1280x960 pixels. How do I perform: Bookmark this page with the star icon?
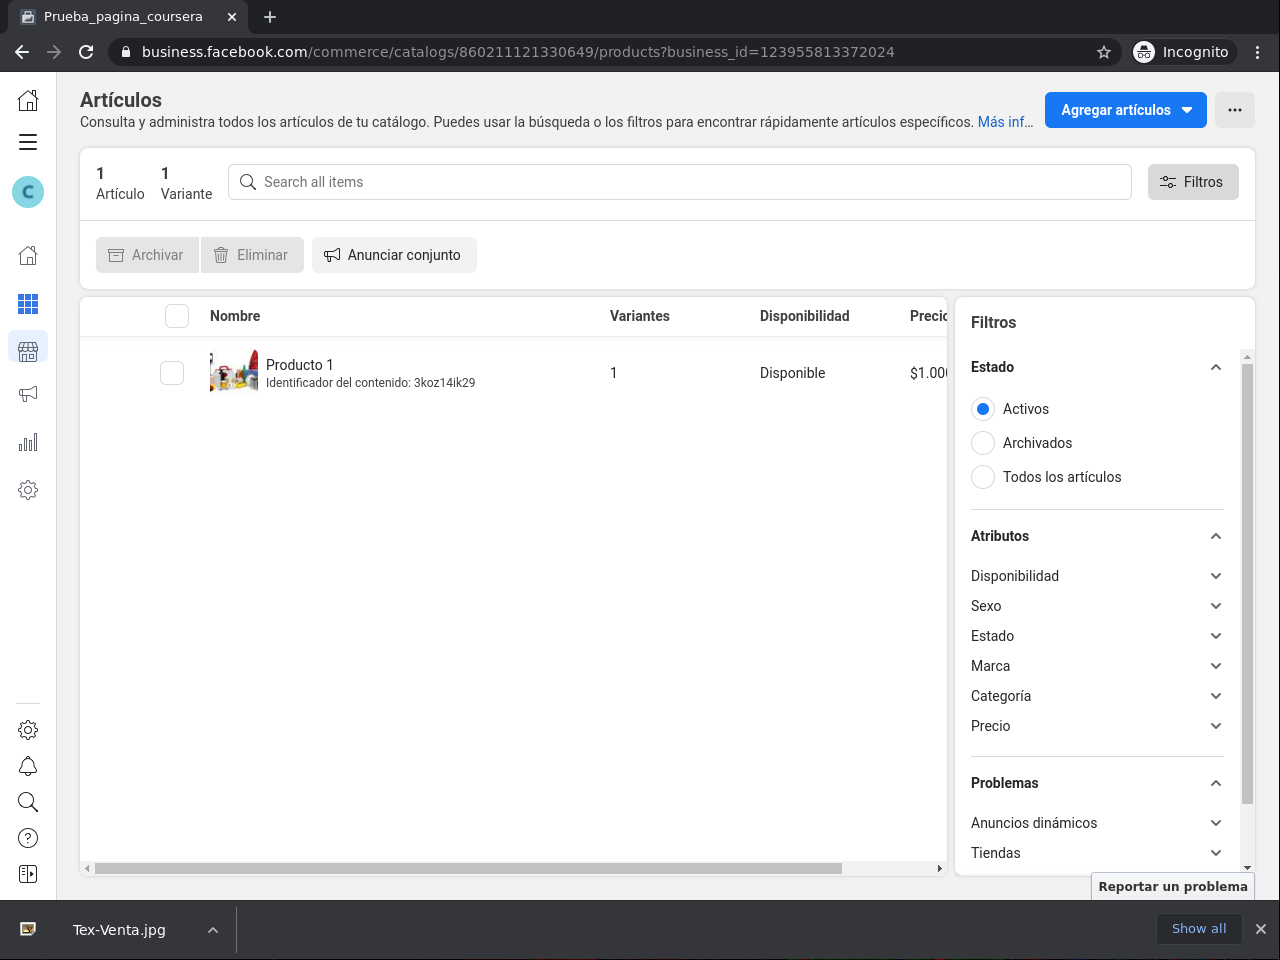pos(1104,52)
